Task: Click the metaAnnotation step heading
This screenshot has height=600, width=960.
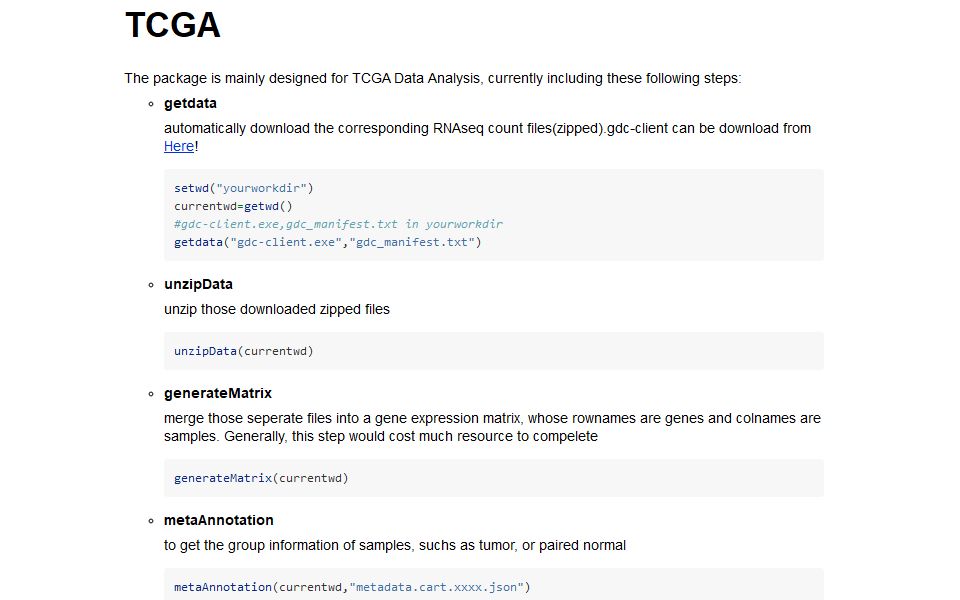Action: point(219,520)
